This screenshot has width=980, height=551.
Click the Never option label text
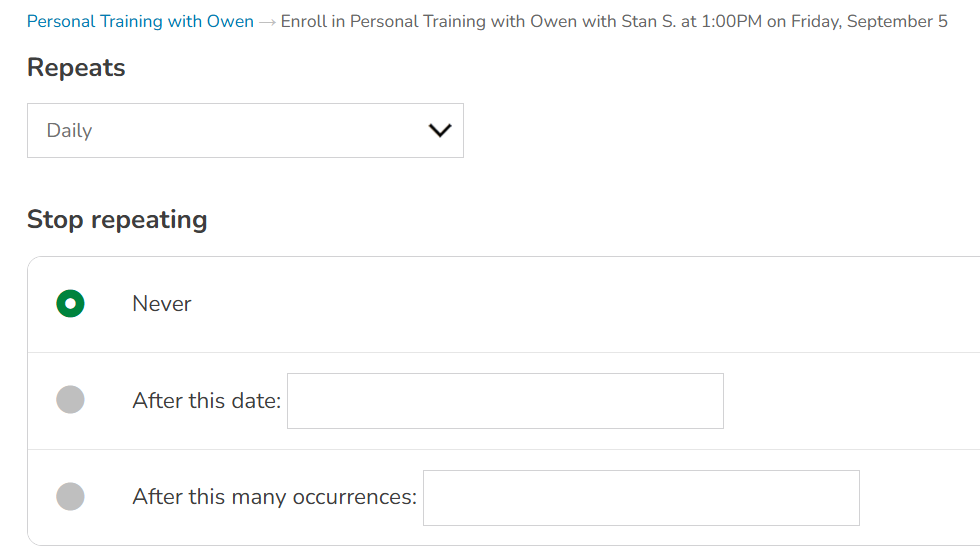point(162,304)
